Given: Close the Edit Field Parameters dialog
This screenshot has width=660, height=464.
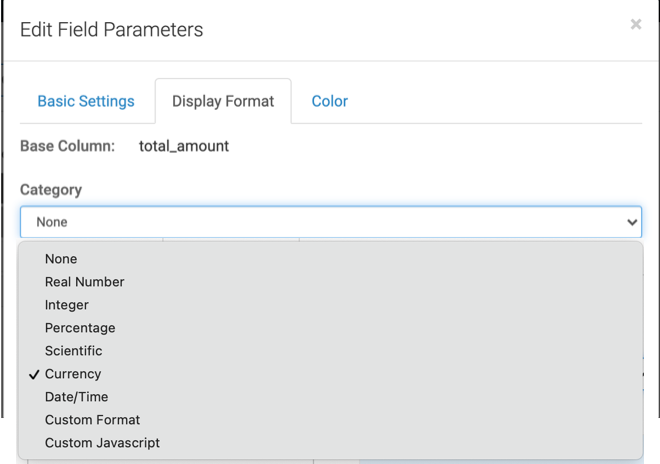Looking at the screenshot, I should [635, 25].
